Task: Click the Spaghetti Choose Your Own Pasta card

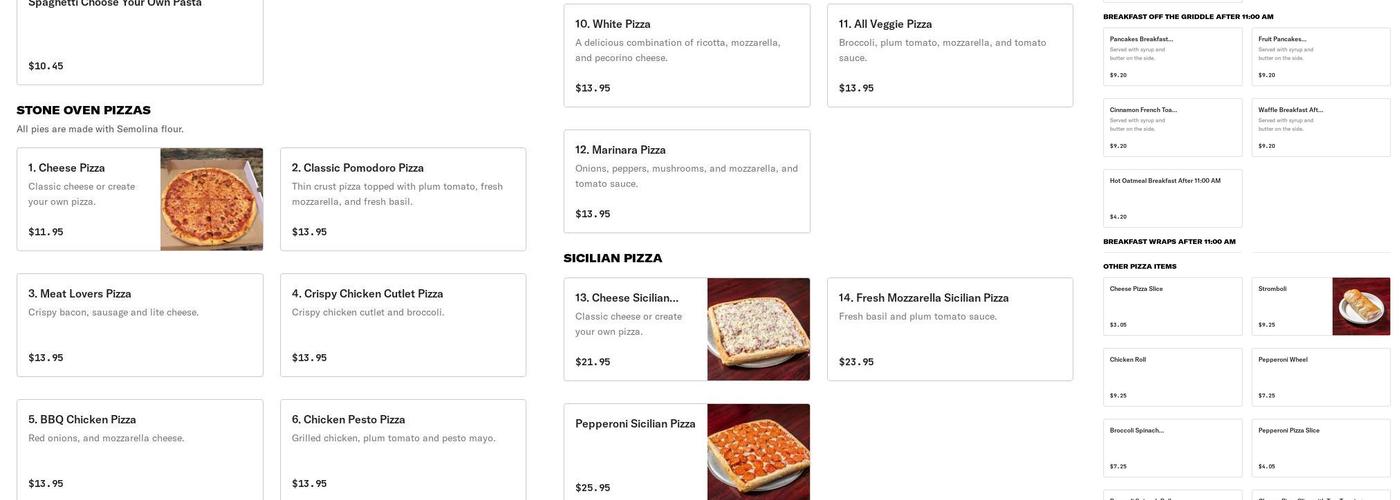Action: click(x=140, y=40)
